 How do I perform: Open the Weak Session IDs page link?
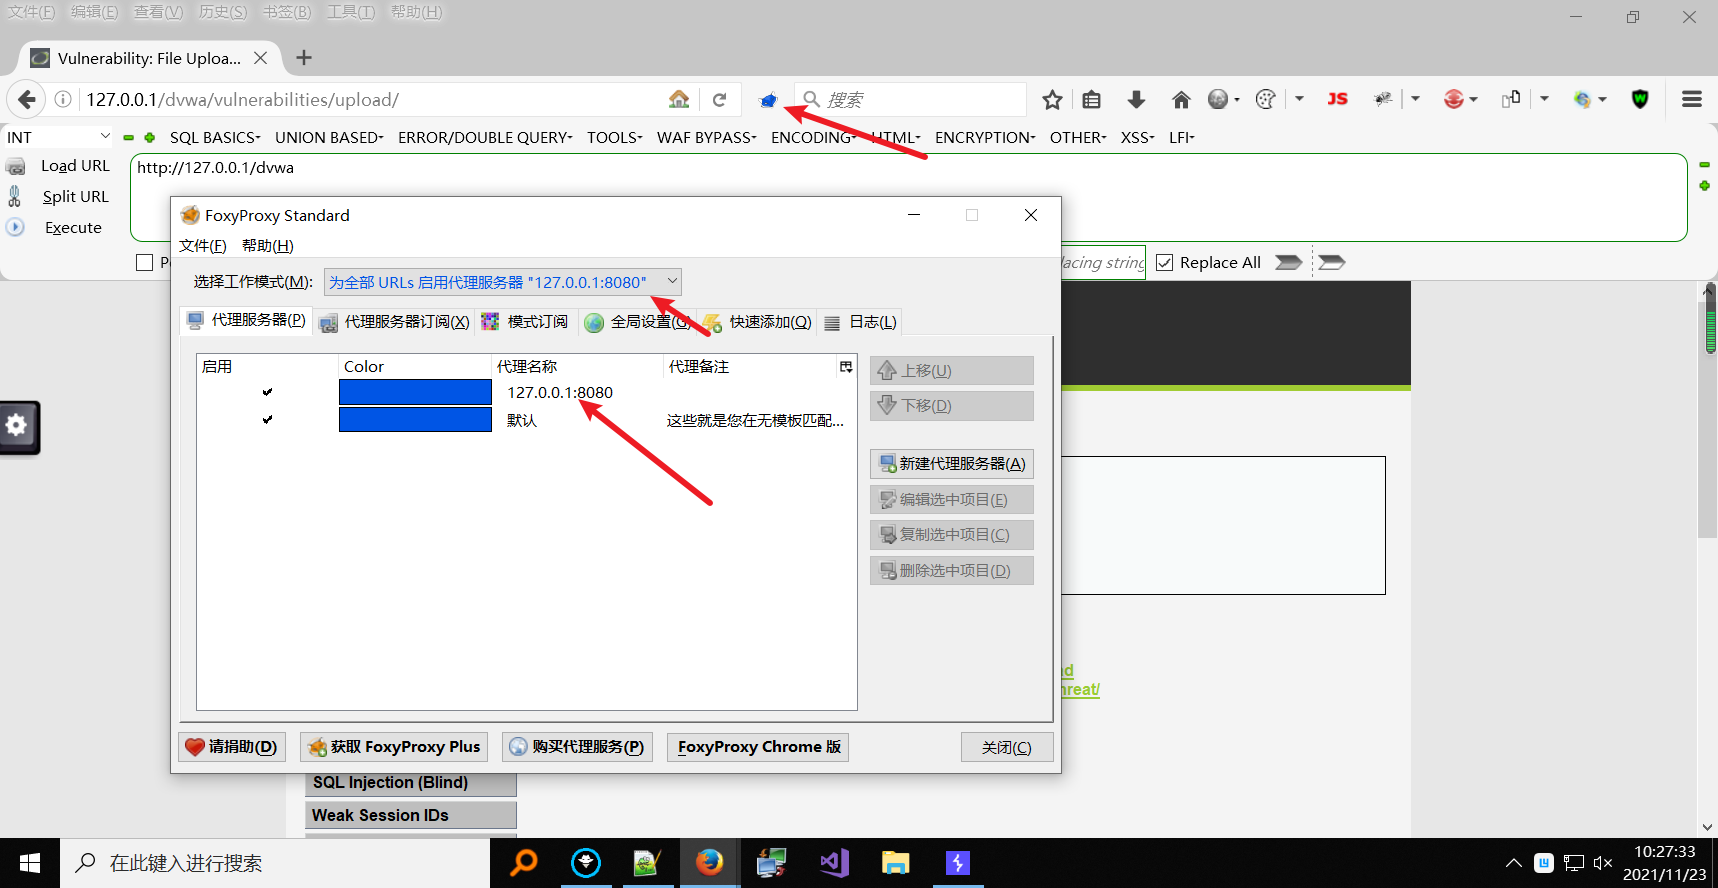coord(410,815)
